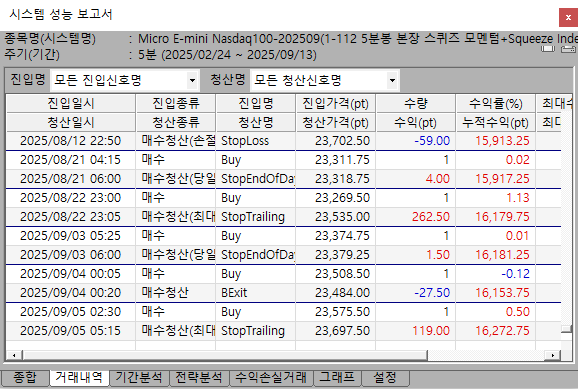The width and height of the screenshot is (578, 389).
Task: Click the 청산가격(pt) column header
Action: [x=335, y=122]
